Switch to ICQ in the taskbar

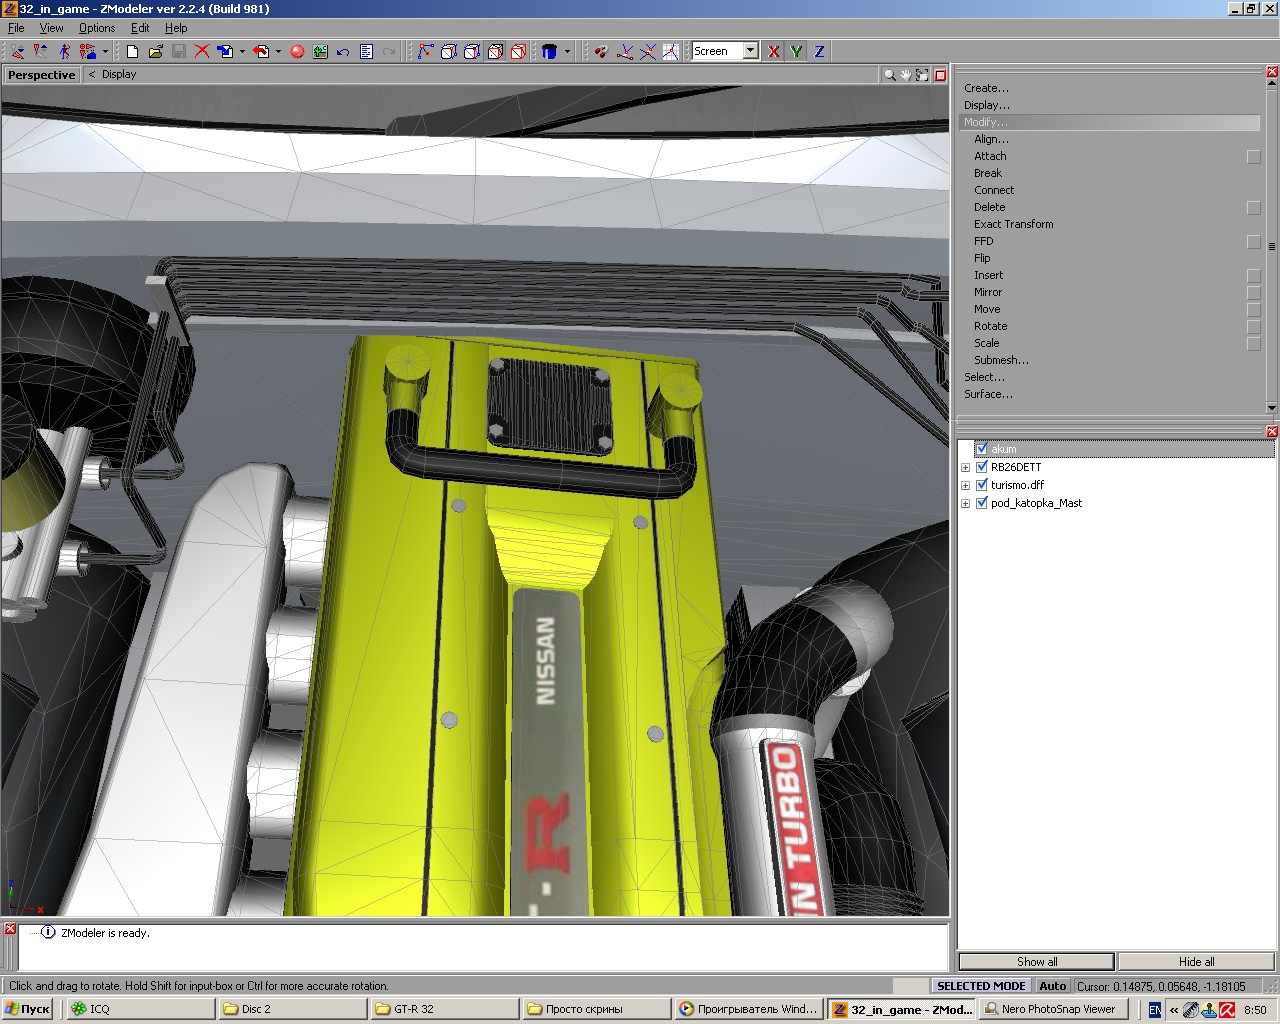(x=140, y=1009)
